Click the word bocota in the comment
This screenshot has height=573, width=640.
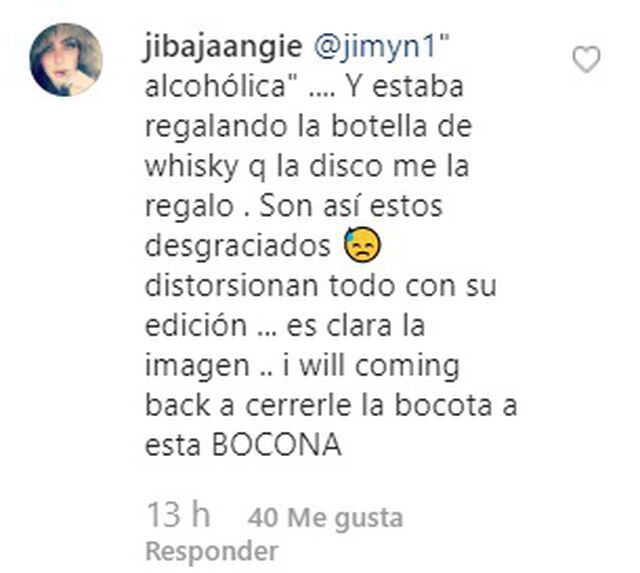coord(443,405)
